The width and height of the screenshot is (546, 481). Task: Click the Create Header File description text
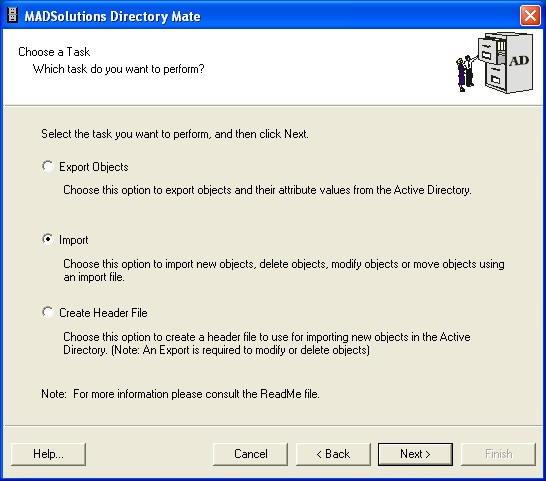[267, 343]
